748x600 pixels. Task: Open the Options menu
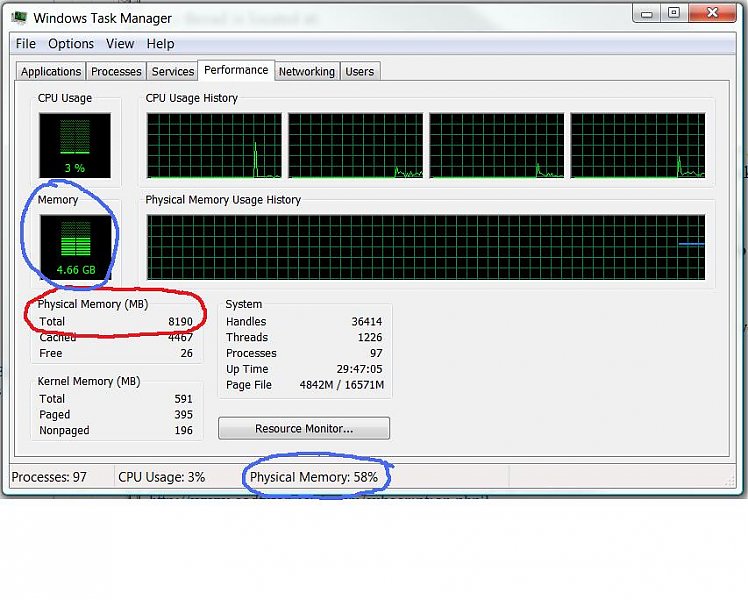coord(71,44)
